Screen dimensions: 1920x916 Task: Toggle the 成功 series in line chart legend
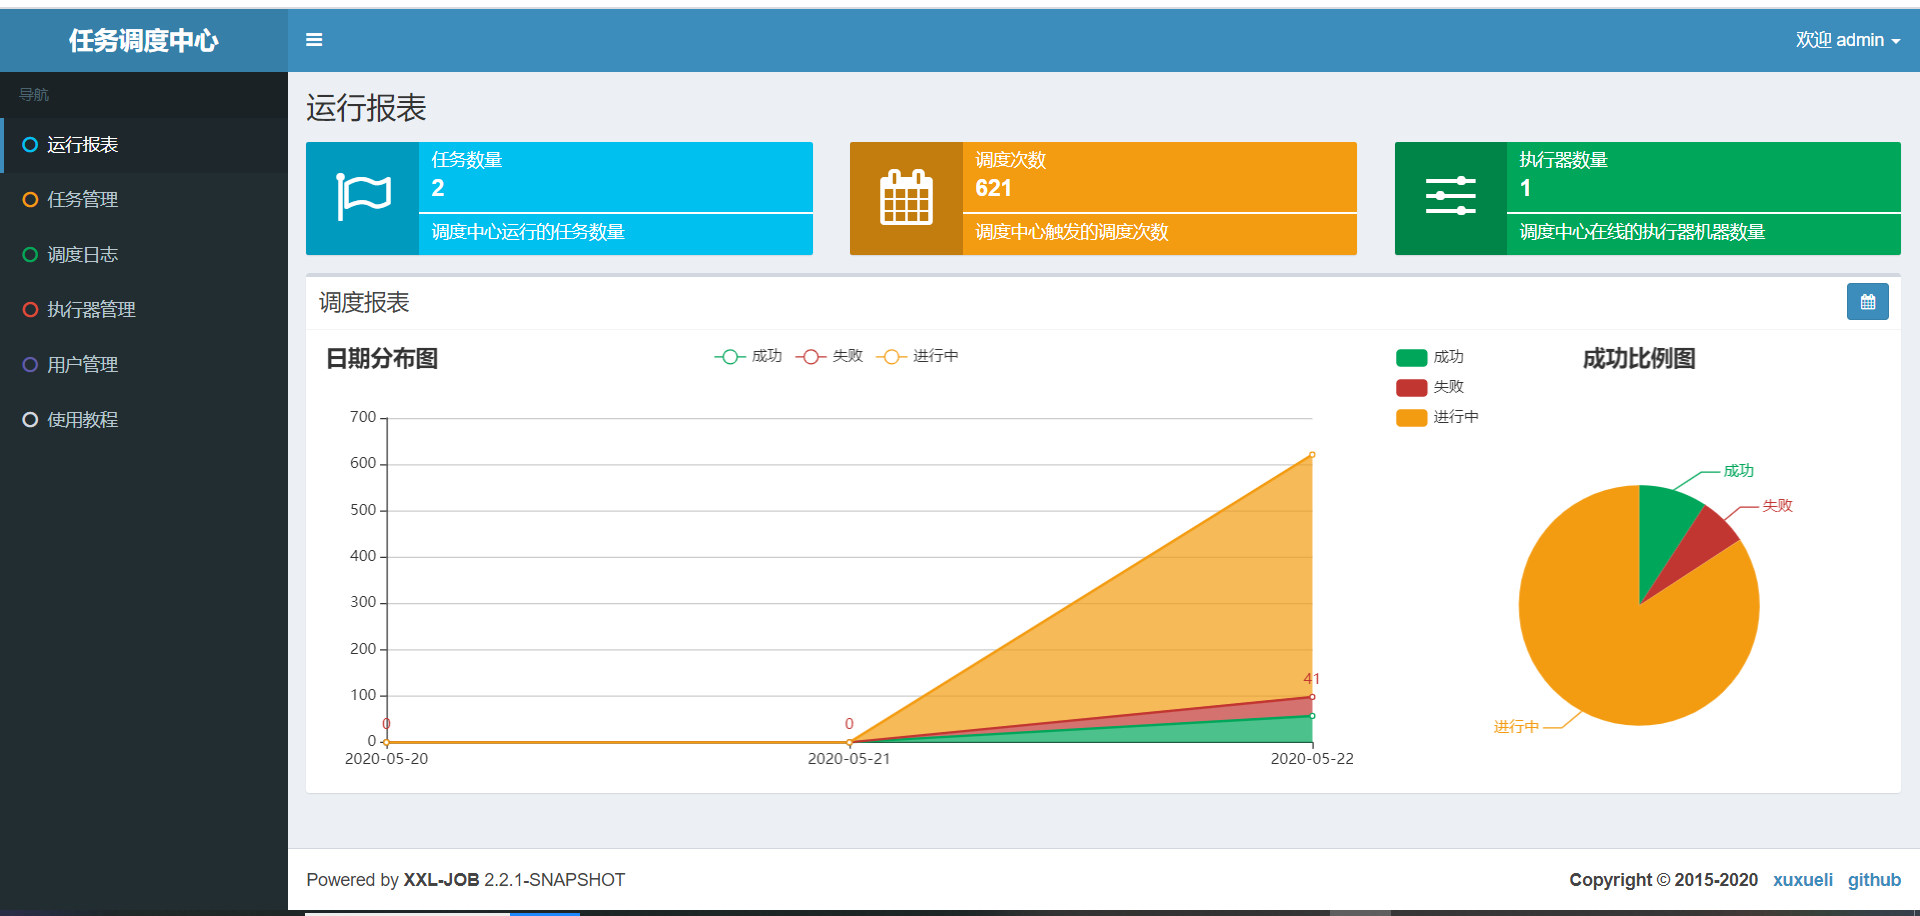(748, 356)
